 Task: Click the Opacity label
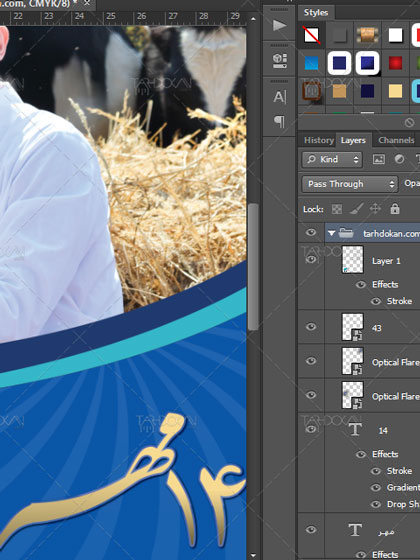412,183
